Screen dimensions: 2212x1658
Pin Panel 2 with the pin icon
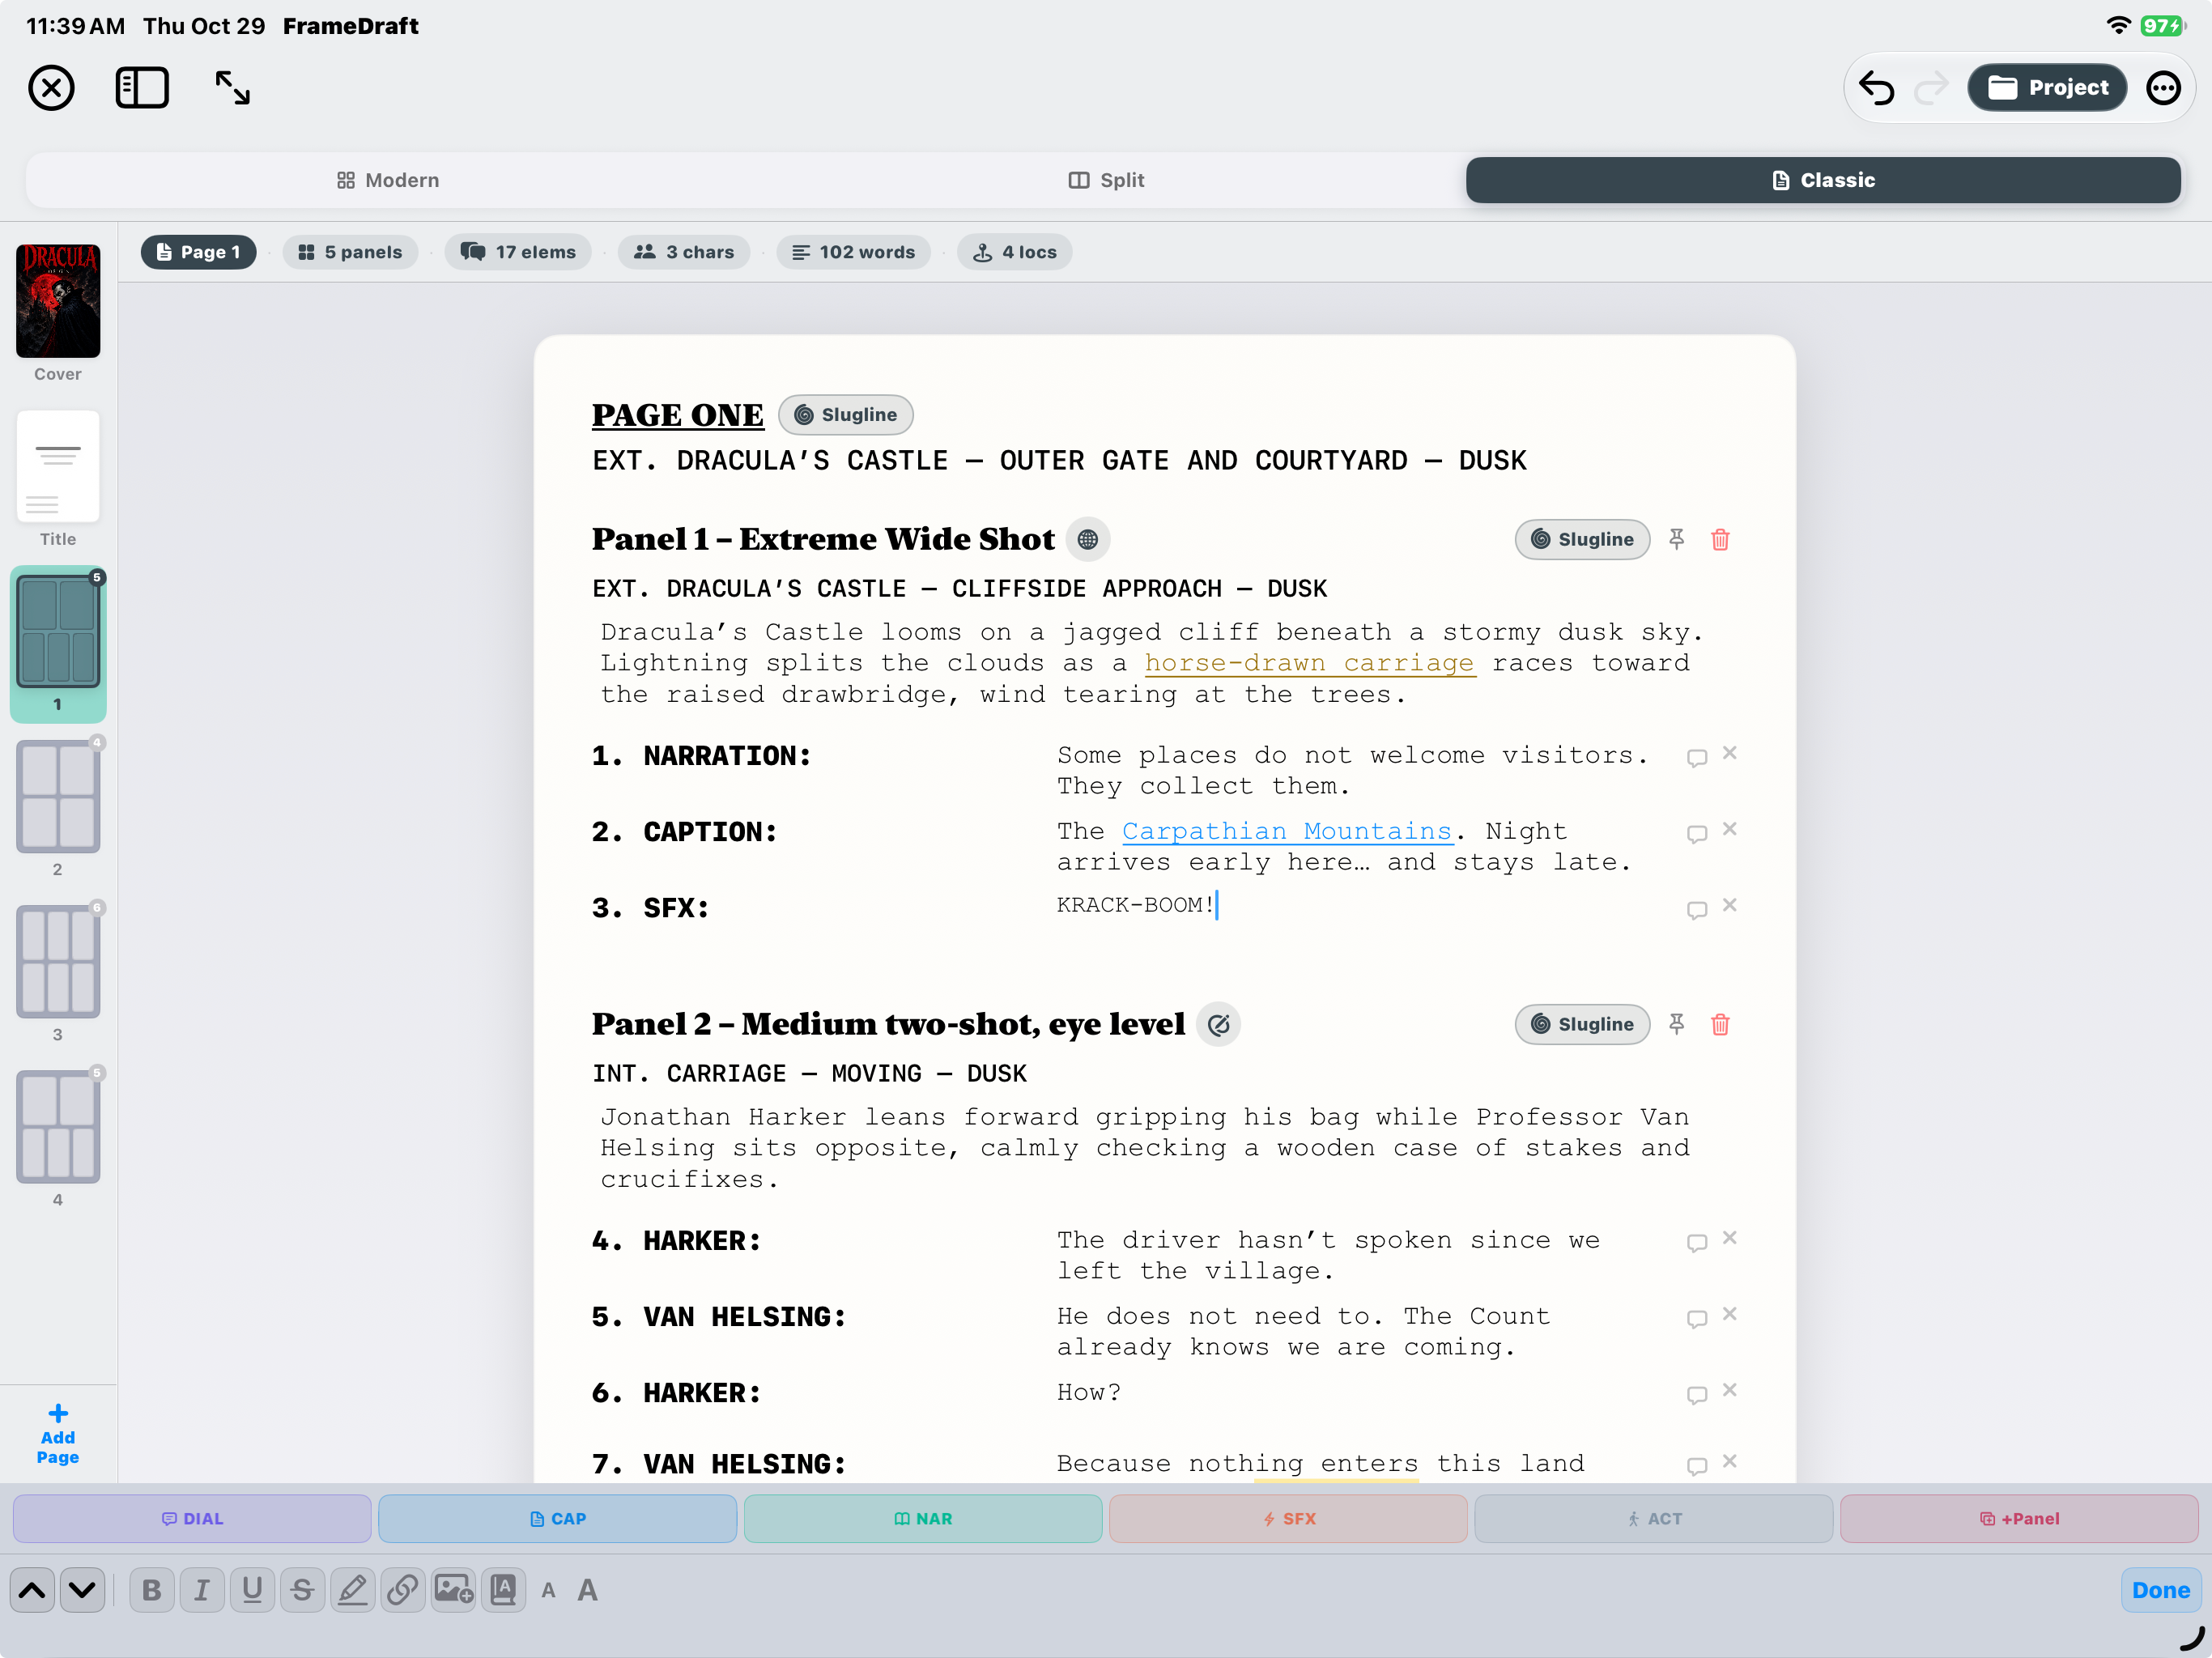pyautogui.click(x=1677, y=1025)
